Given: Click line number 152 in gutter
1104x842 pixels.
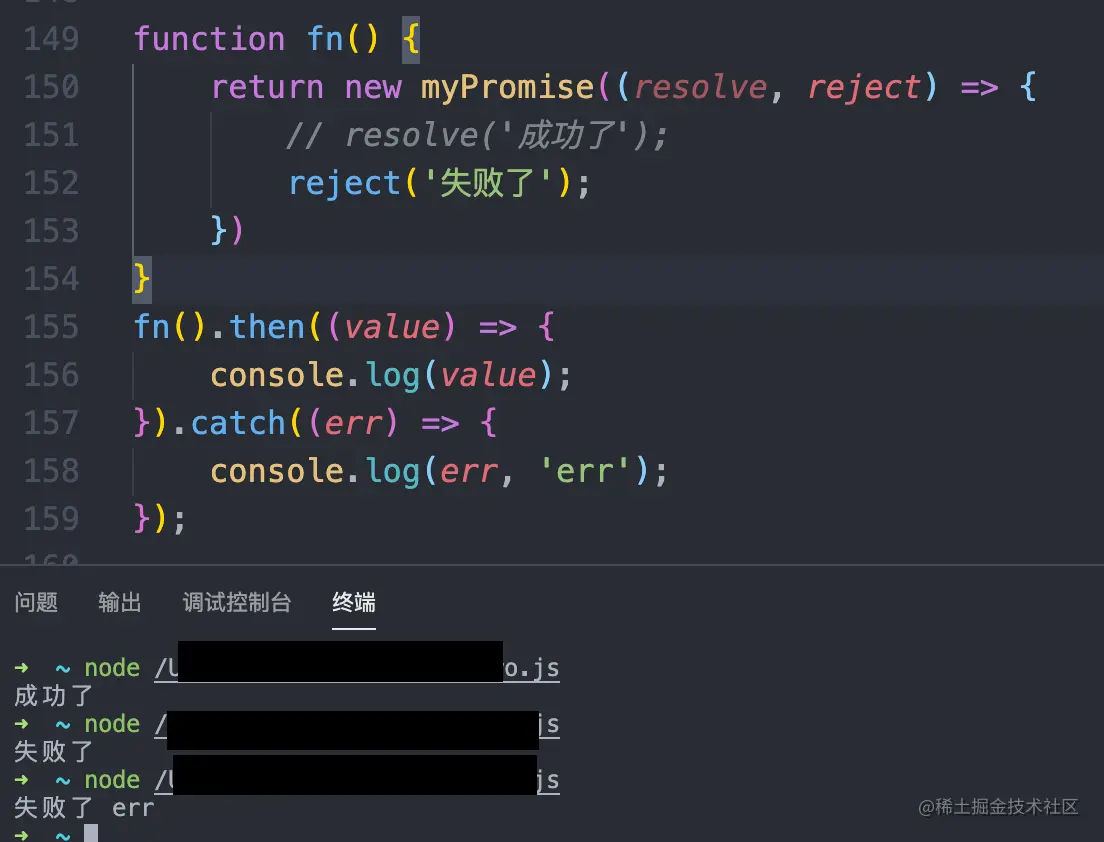Looking at the screenshot, I should (x=51, y=183).
